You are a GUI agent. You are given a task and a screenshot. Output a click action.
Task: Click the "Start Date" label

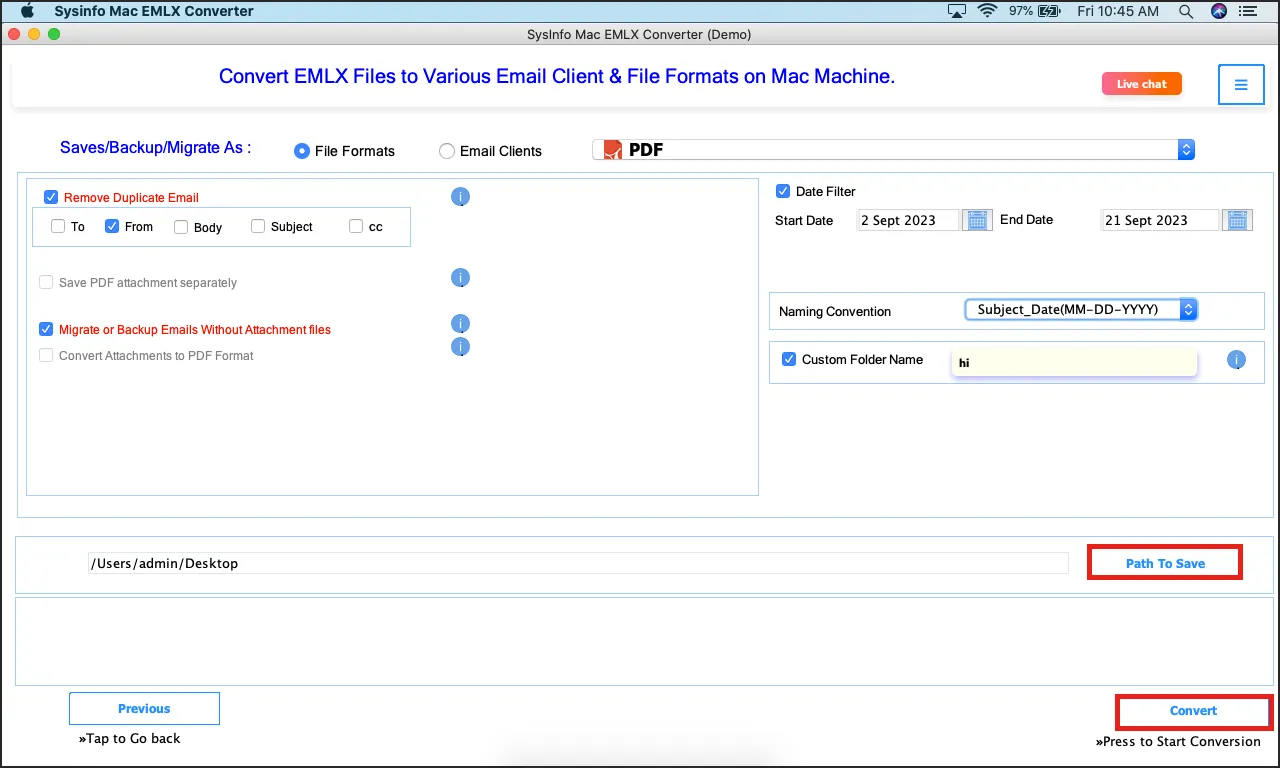[x=804, y=220]
